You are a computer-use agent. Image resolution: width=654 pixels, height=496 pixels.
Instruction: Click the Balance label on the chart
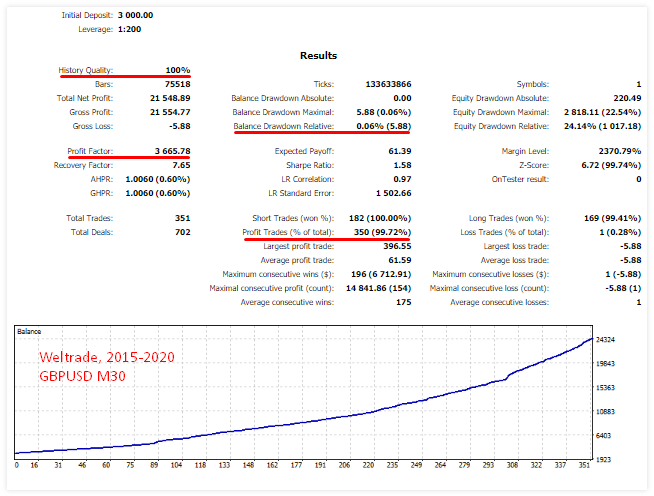[x=29, y=332]
